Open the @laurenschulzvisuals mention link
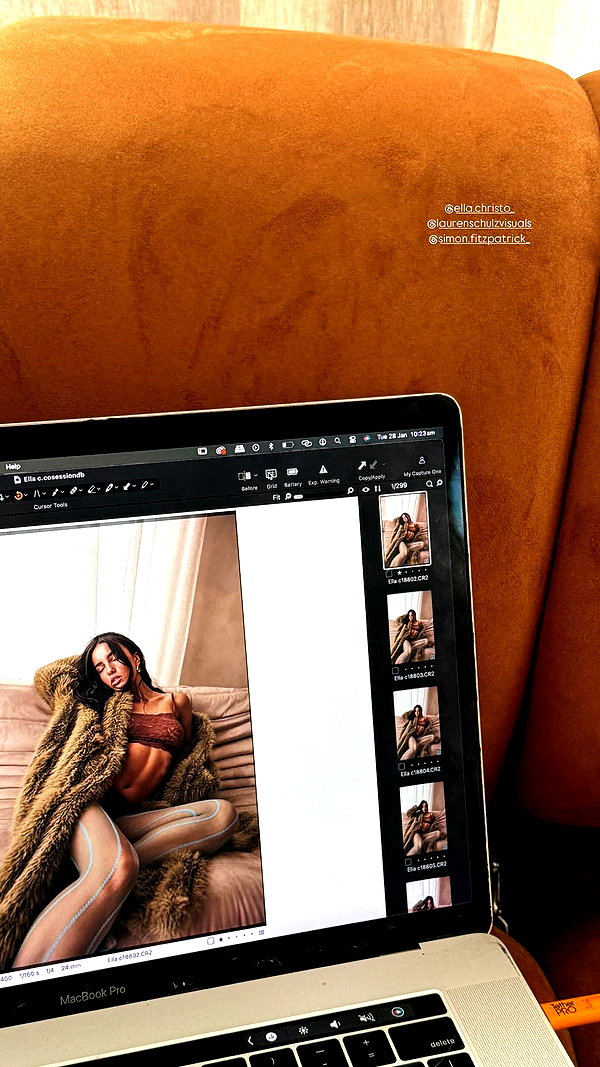The image size is (600, 1067). coord(479,223)
